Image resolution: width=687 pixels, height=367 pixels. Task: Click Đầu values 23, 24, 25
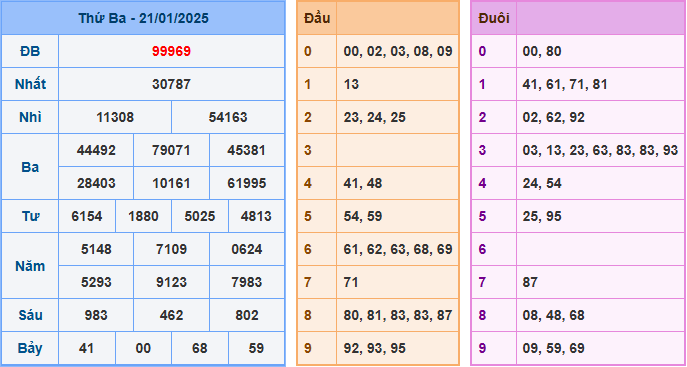pos(375,117)
